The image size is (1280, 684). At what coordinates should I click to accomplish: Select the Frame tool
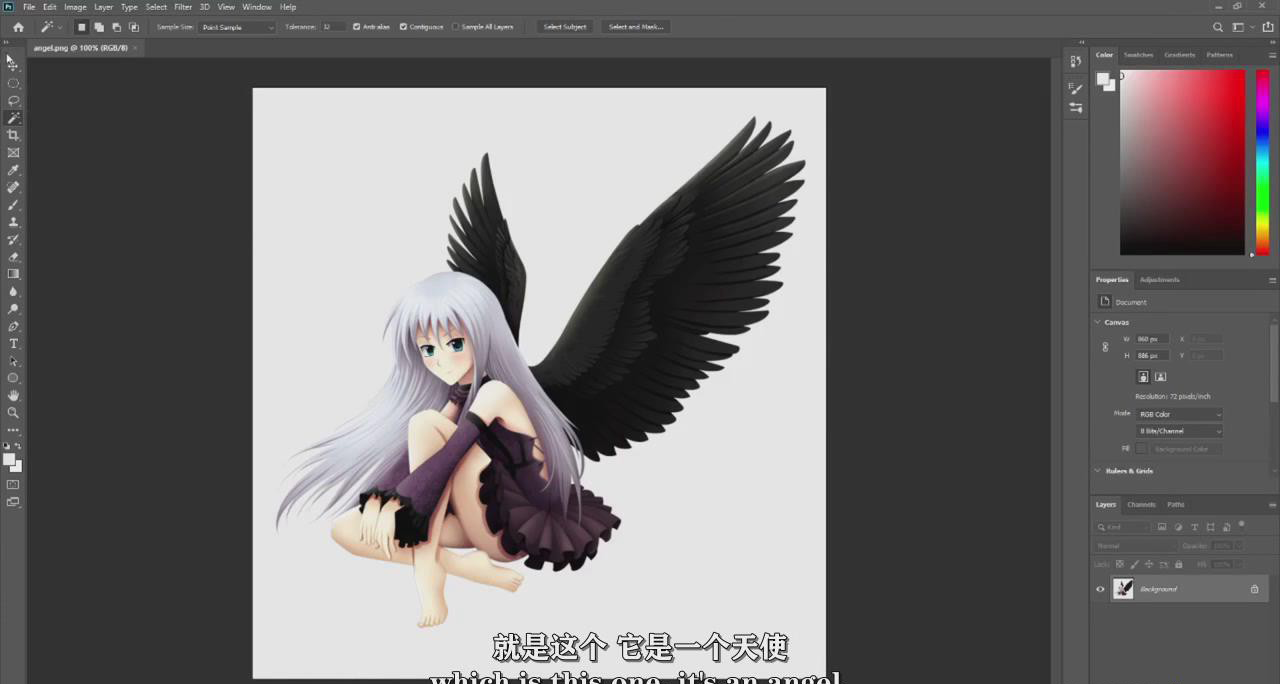pyautogui.click(x=13, y=153)
